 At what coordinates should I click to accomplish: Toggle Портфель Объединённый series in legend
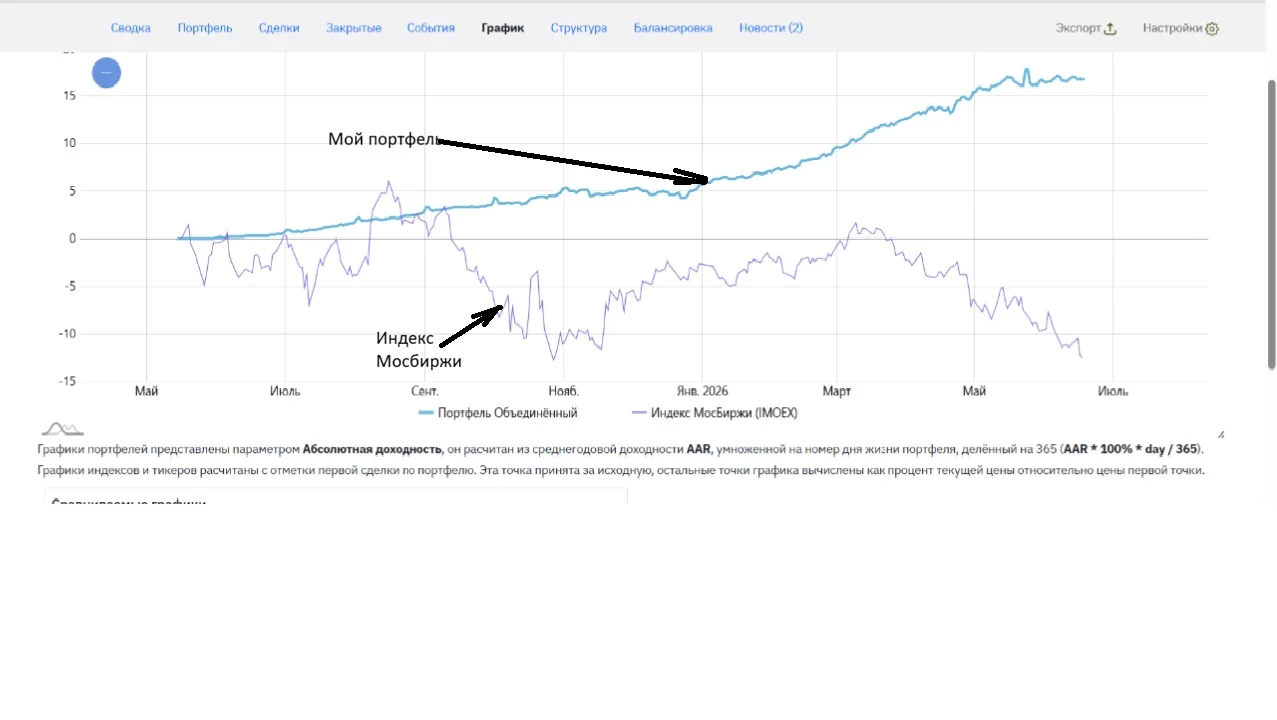pos(497,412)
